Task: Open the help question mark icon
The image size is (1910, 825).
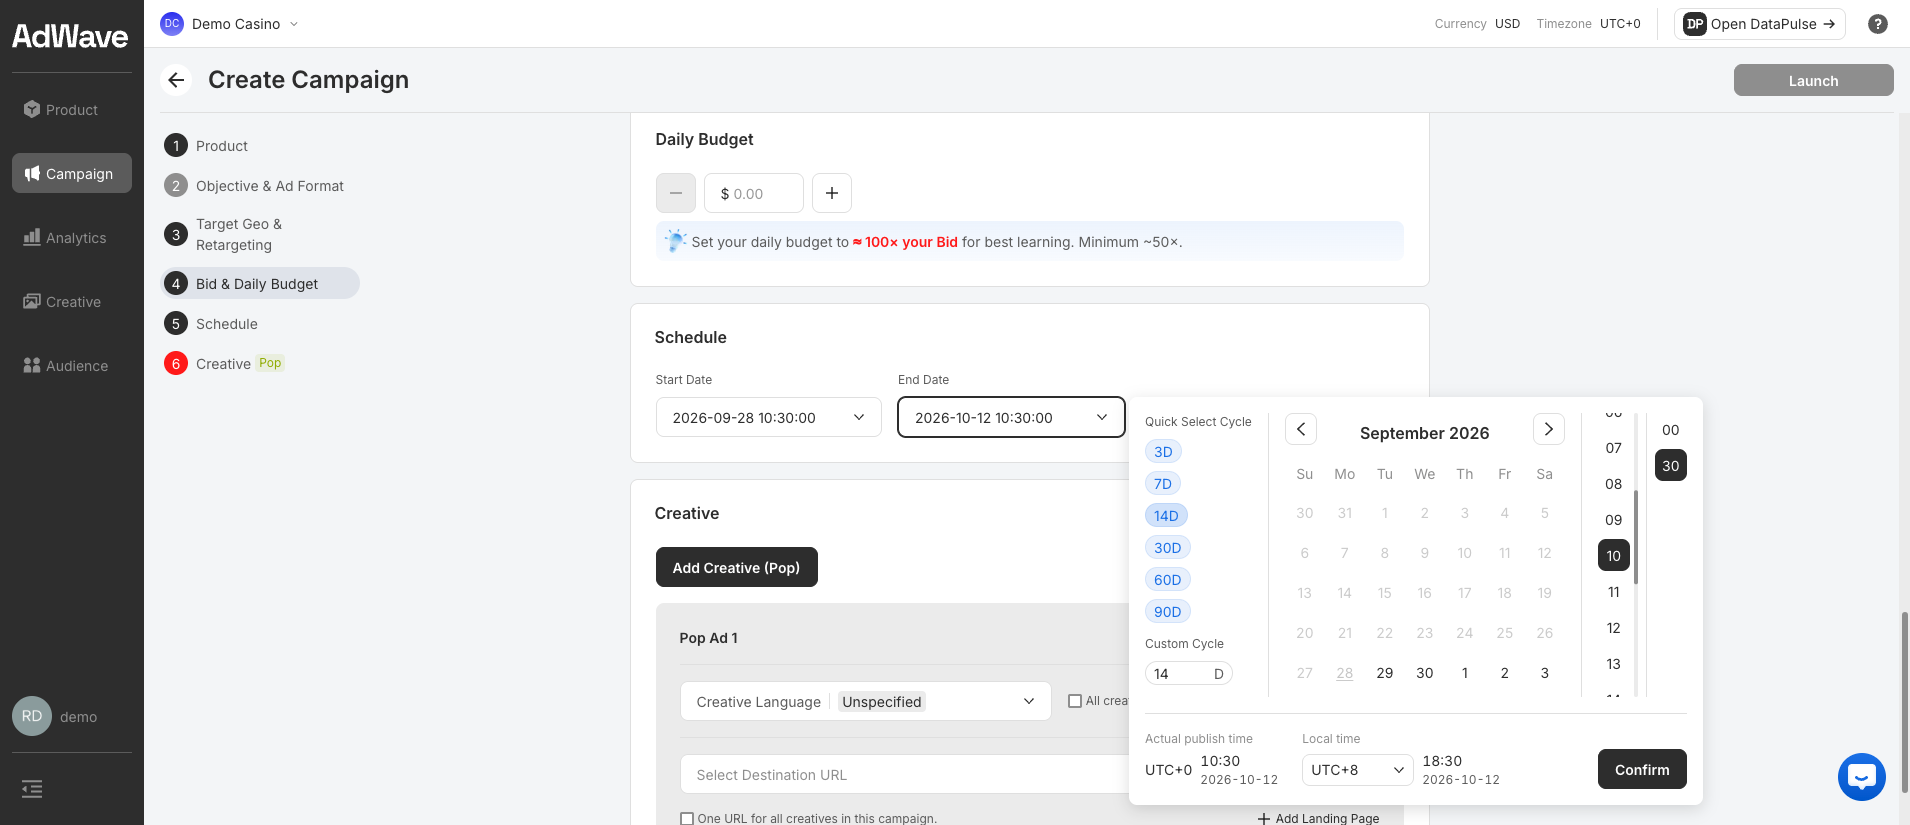Action: [x=1878, y=24]
